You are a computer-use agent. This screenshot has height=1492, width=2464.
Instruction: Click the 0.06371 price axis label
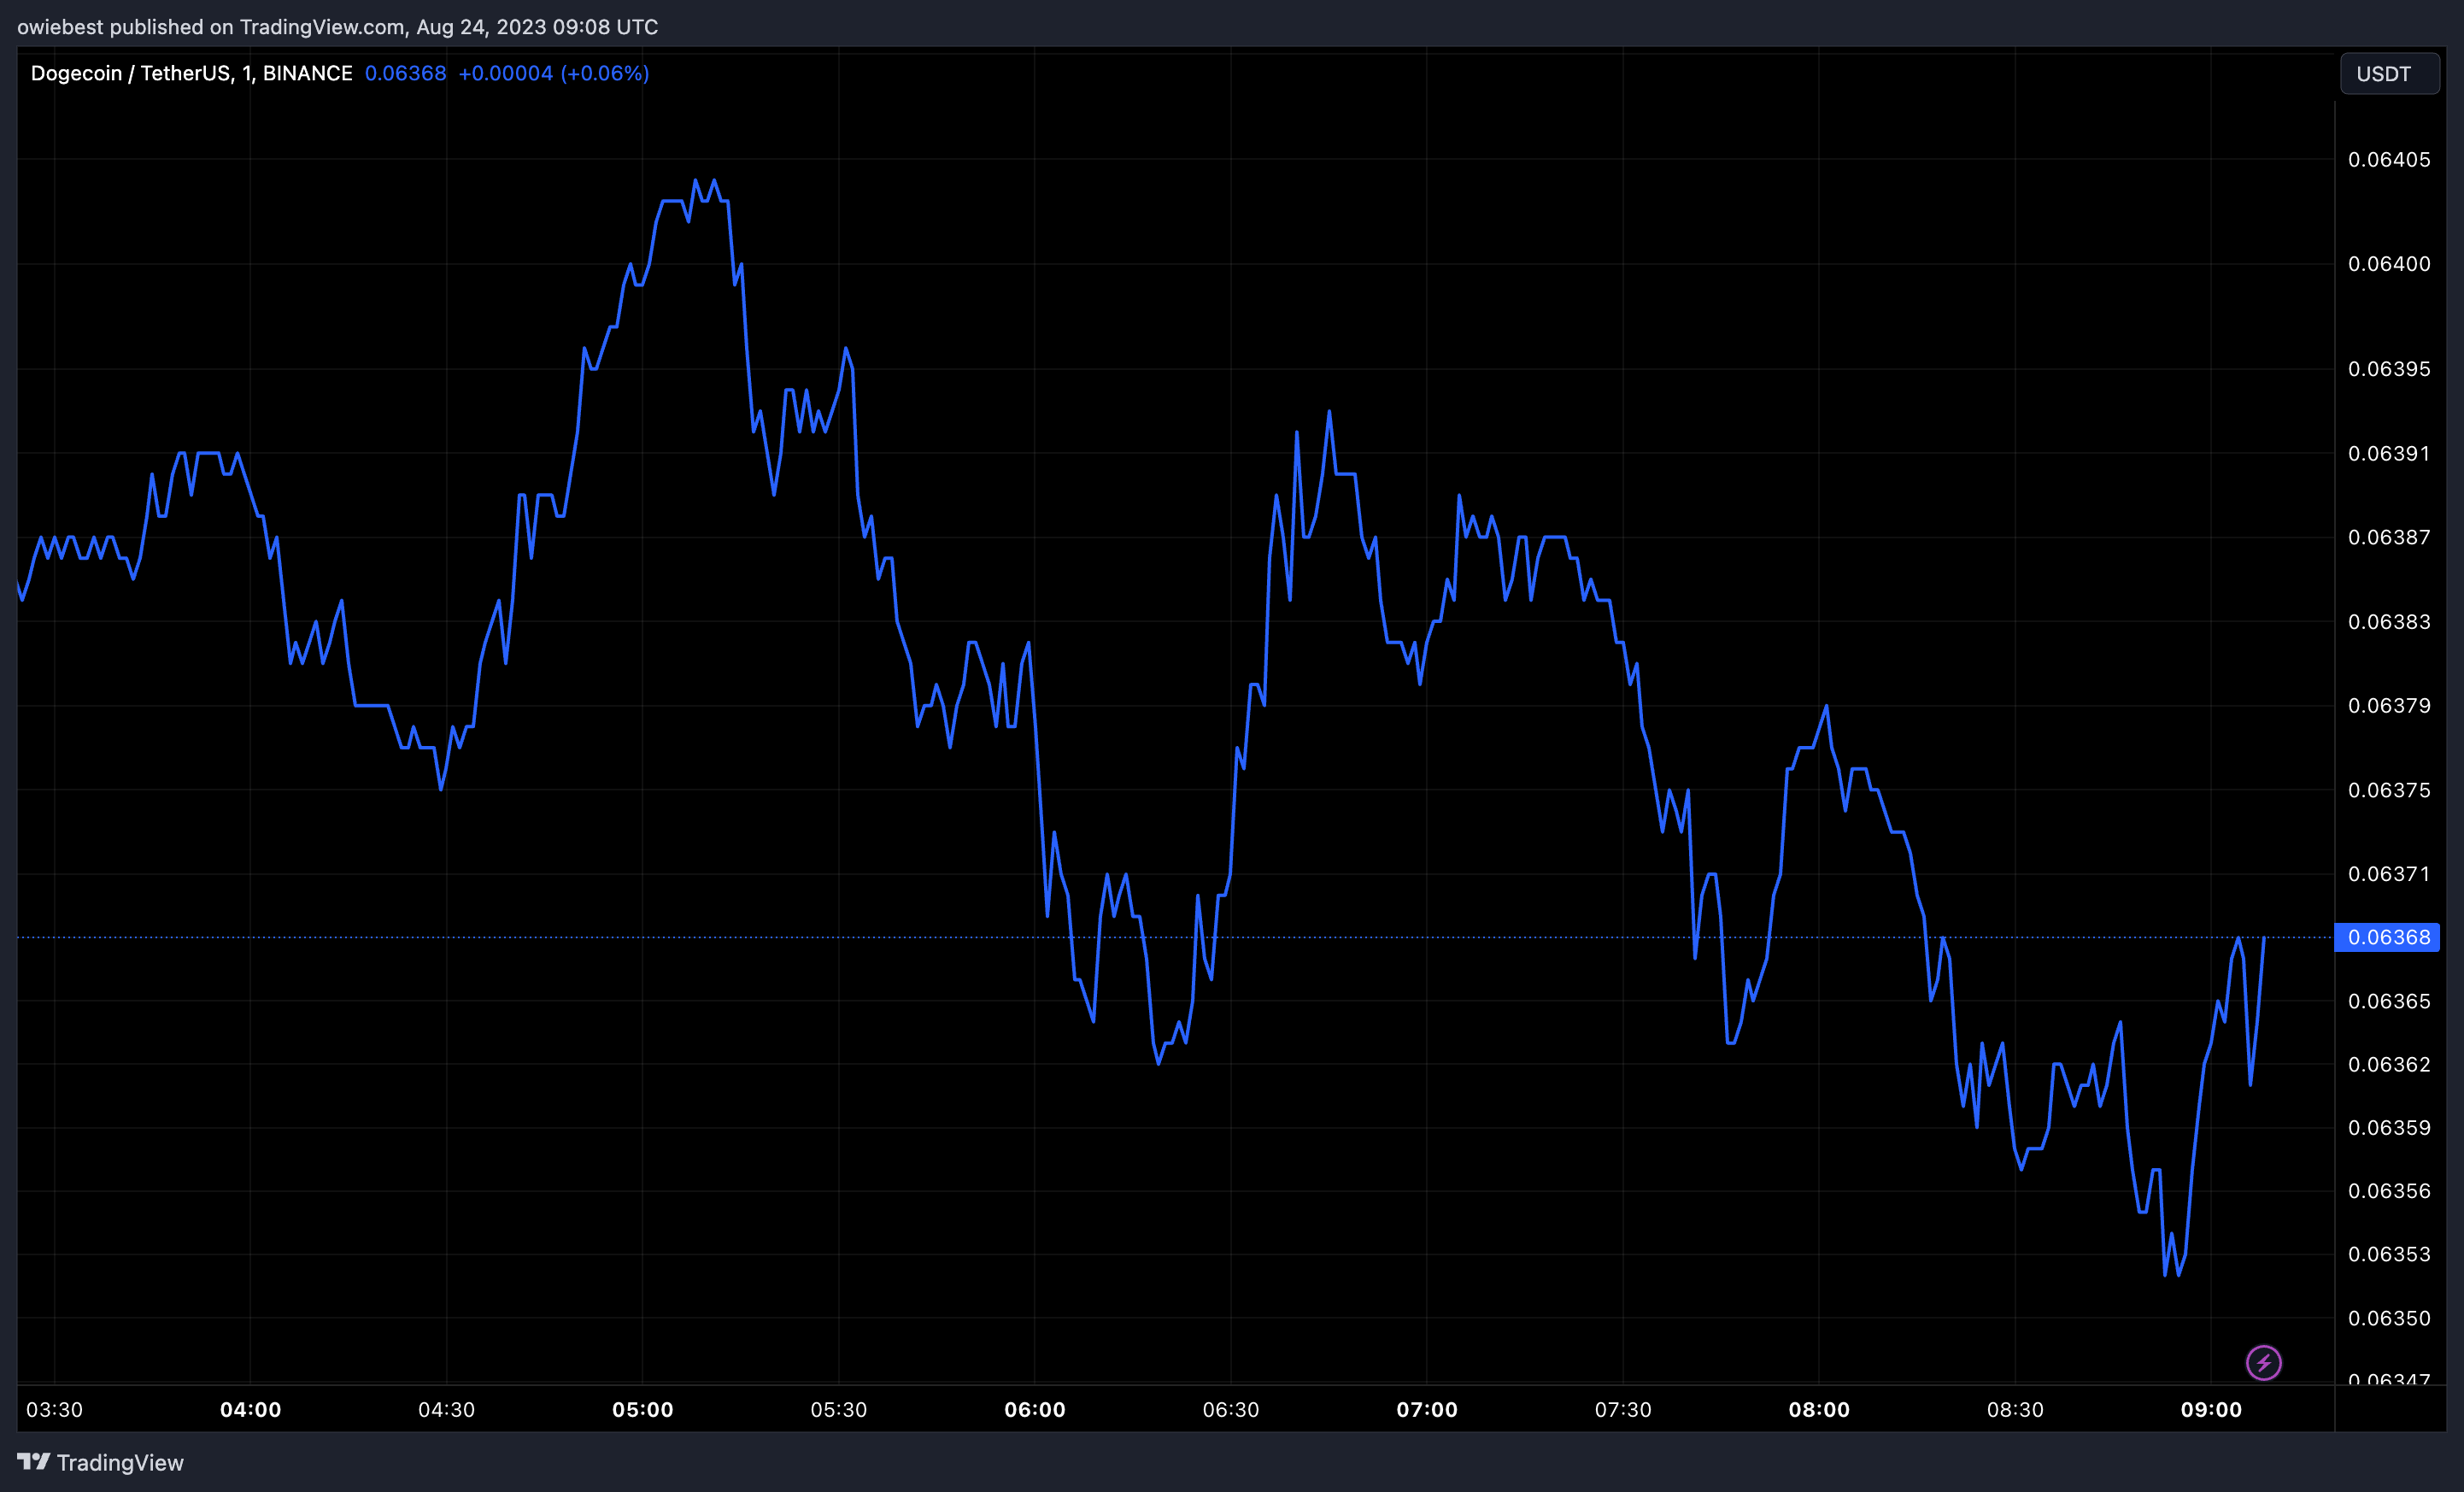coord(2389,874)
